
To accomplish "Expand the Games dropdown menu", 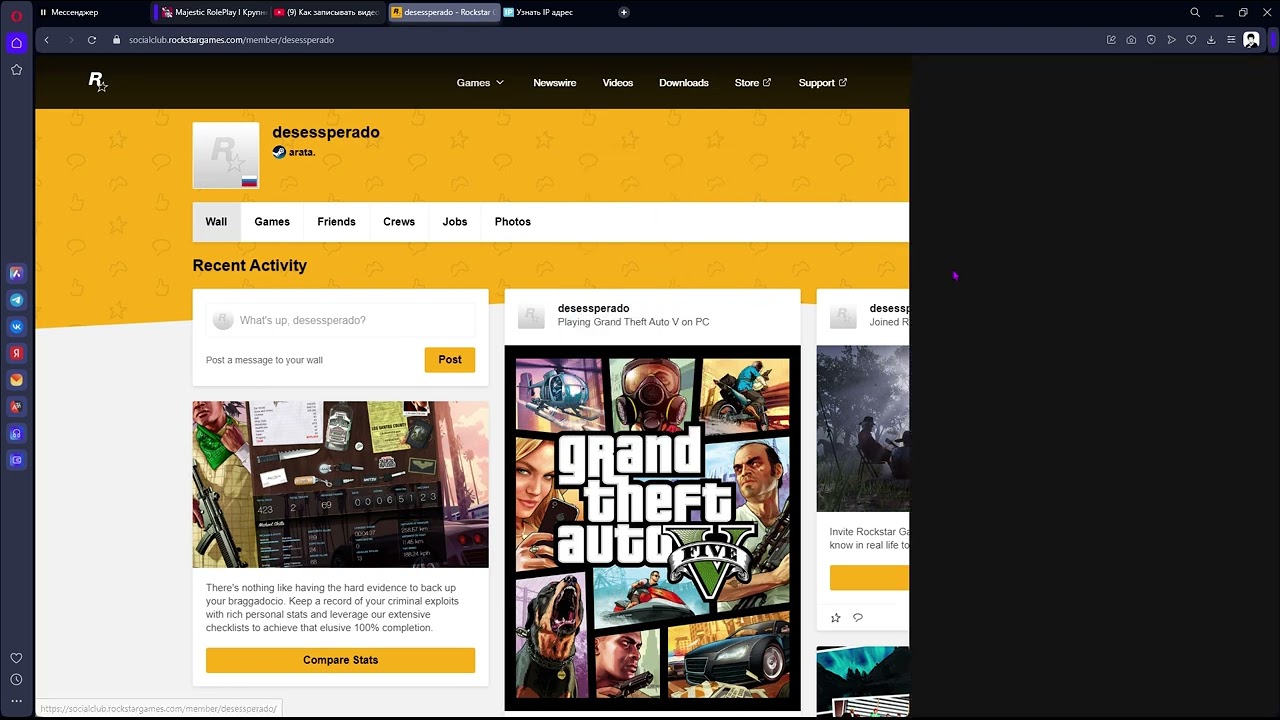I will pos(480,83).
